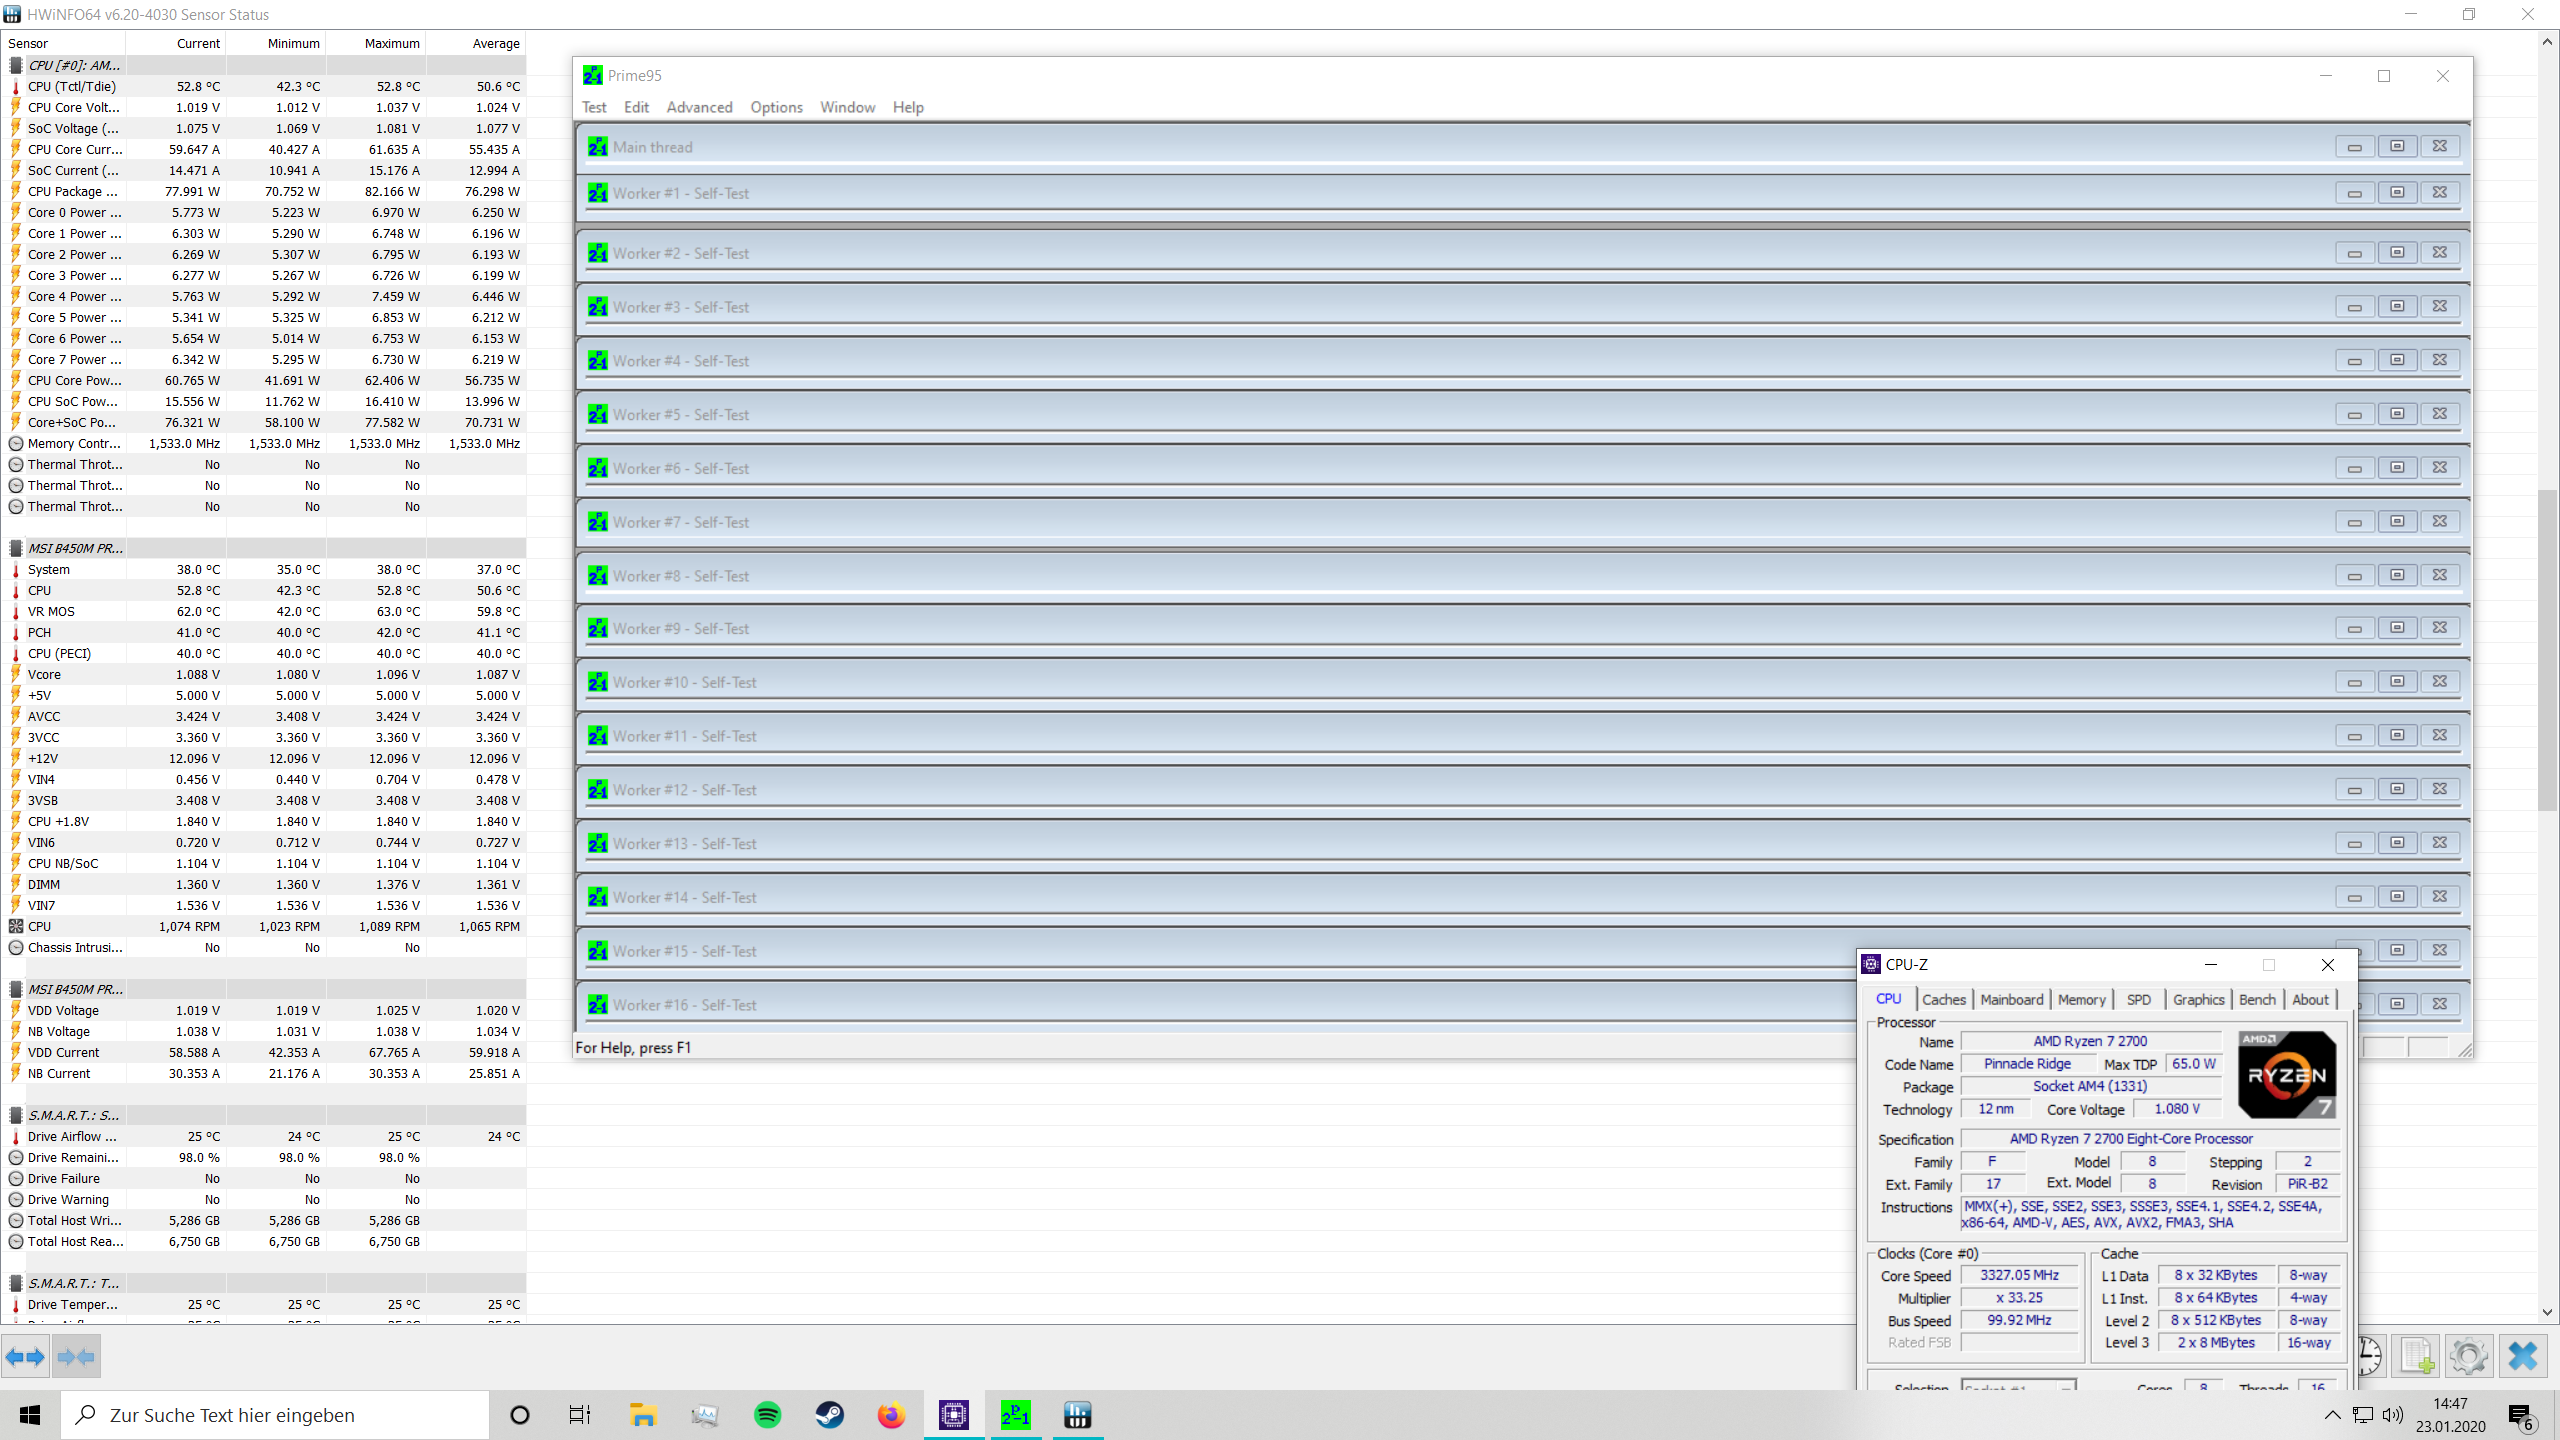The width and height of the screenshot is (2560, 1440).
Task: Click the save report icon in CPU-Z
Action: (x=2416, y=1356)
